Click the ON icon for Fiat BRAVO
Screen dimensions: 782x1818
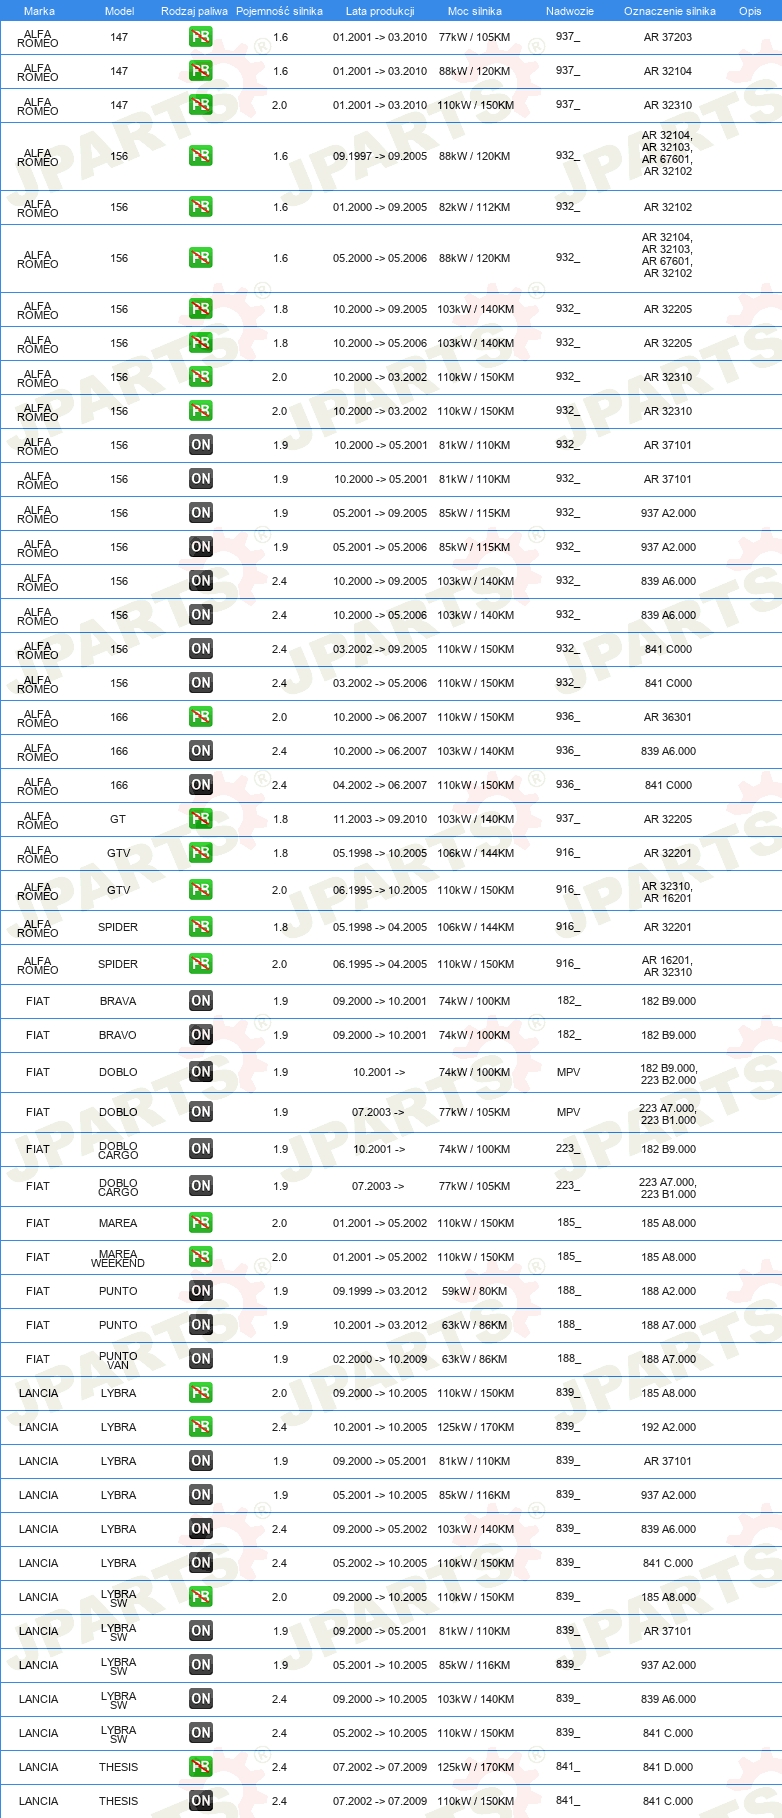(201, 1035)
